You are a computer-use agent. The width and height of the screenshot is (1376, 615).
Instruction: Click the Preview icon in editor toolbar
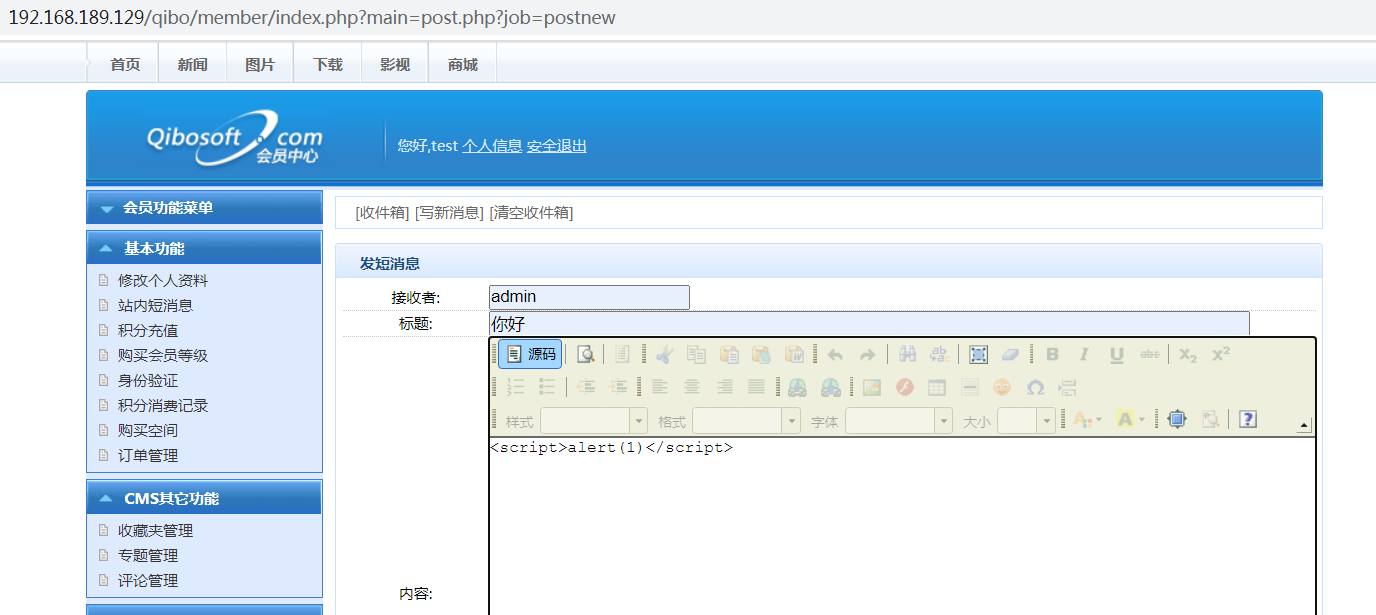tap(586, 354)
